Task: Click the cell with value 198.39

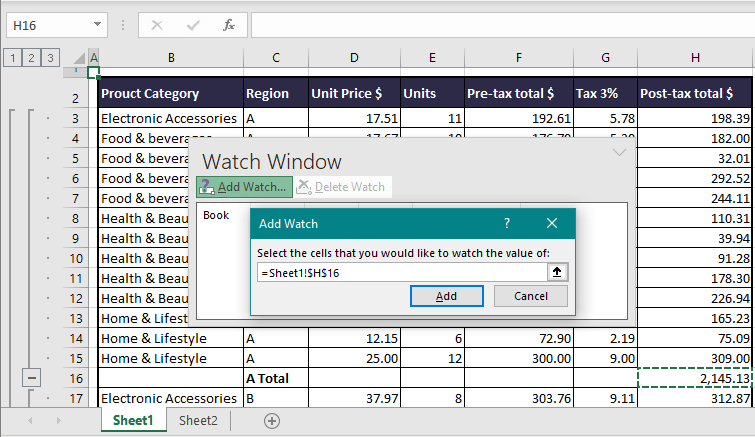Action: pos(695,118)
